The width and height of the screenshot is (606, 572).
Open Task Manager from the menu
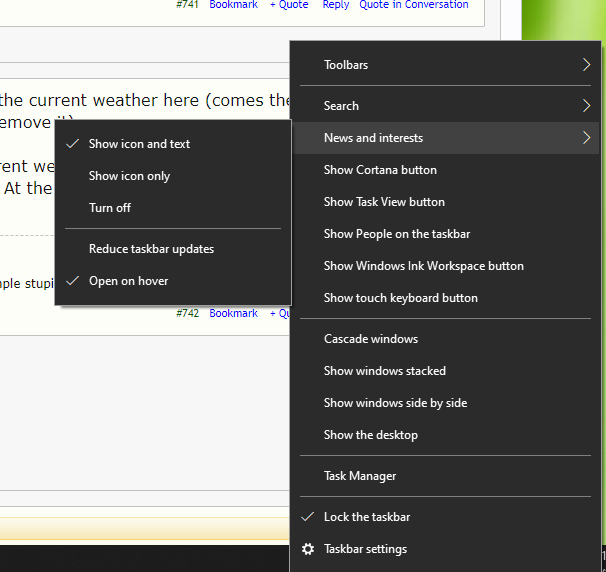point(360,476)
